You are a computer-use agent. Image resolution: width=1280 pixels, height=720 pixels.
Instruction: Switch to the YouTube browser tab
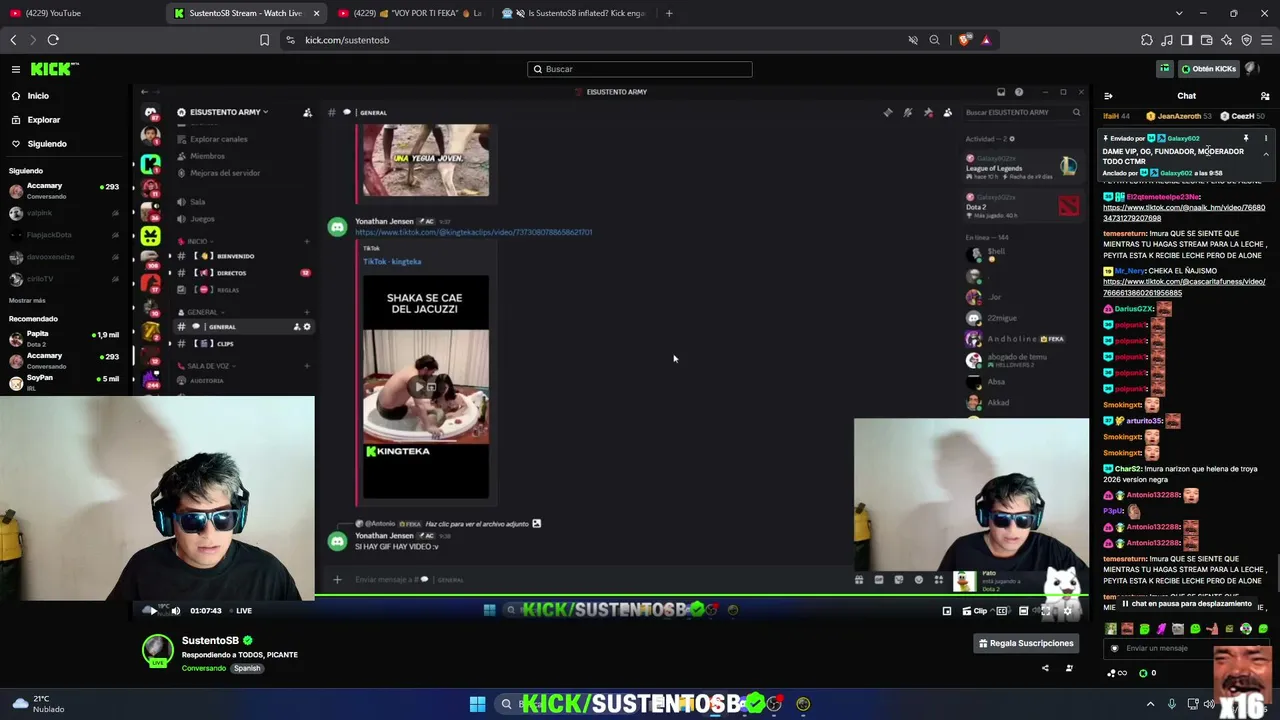click(82, 13)
